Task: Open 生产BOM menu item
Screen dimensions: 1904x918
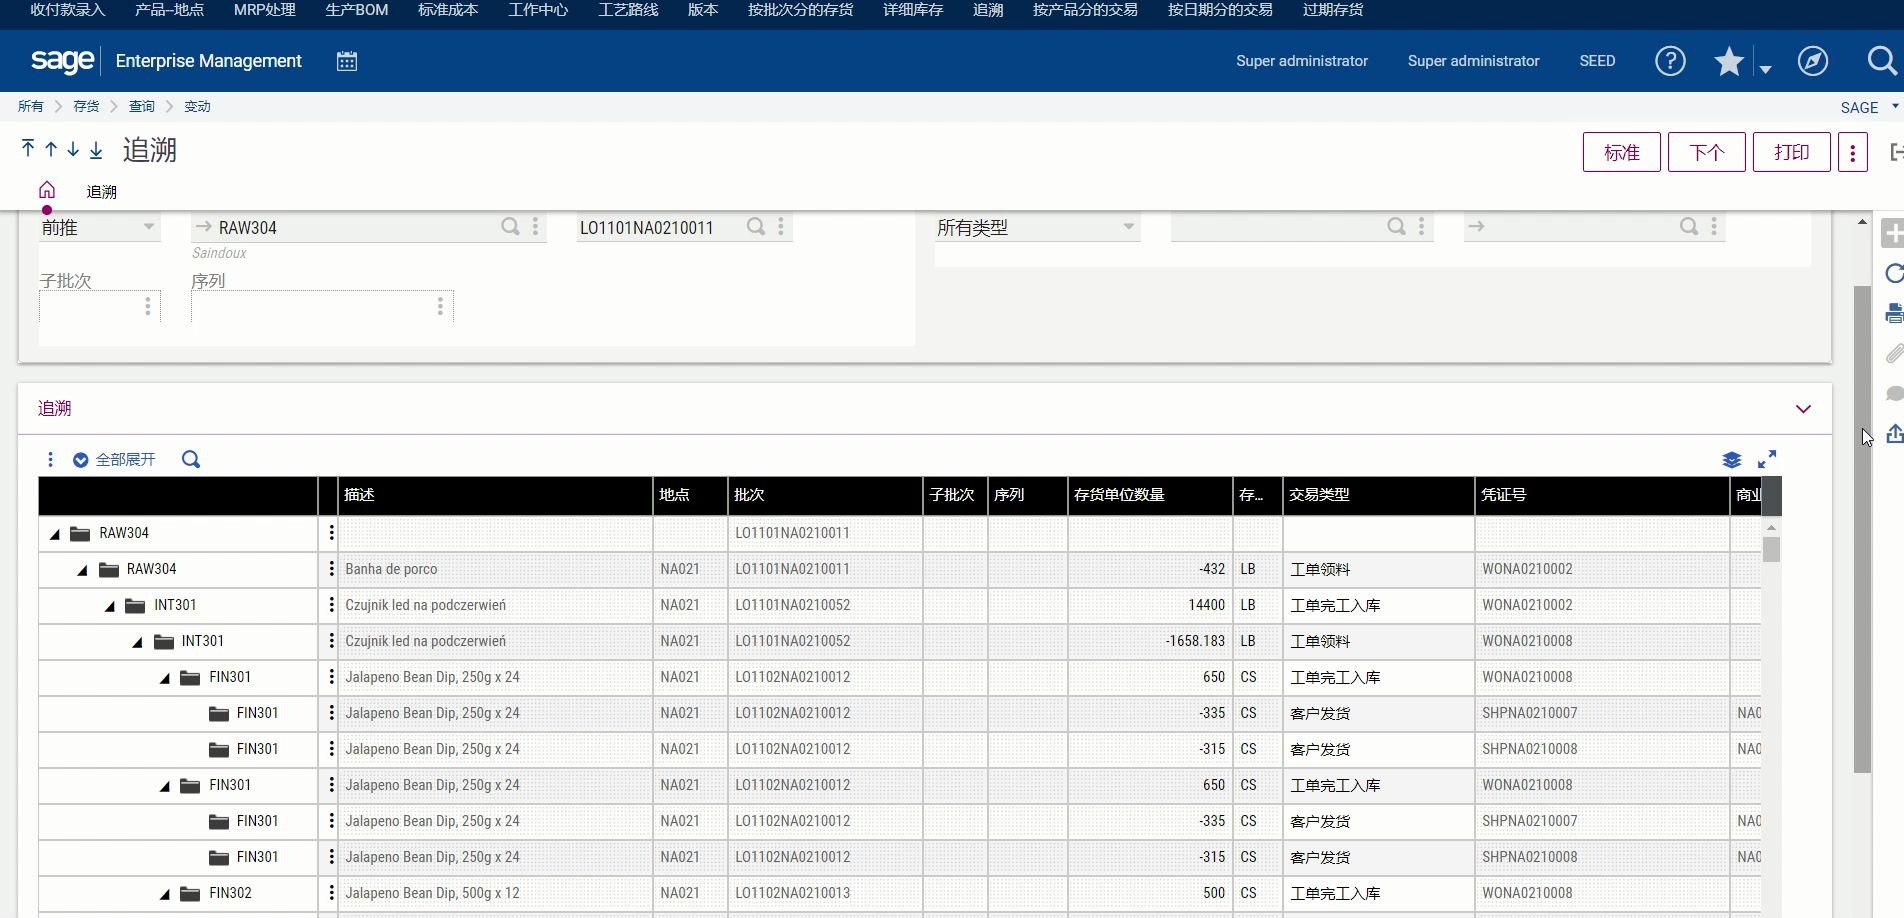Action: tap(356, 10)
